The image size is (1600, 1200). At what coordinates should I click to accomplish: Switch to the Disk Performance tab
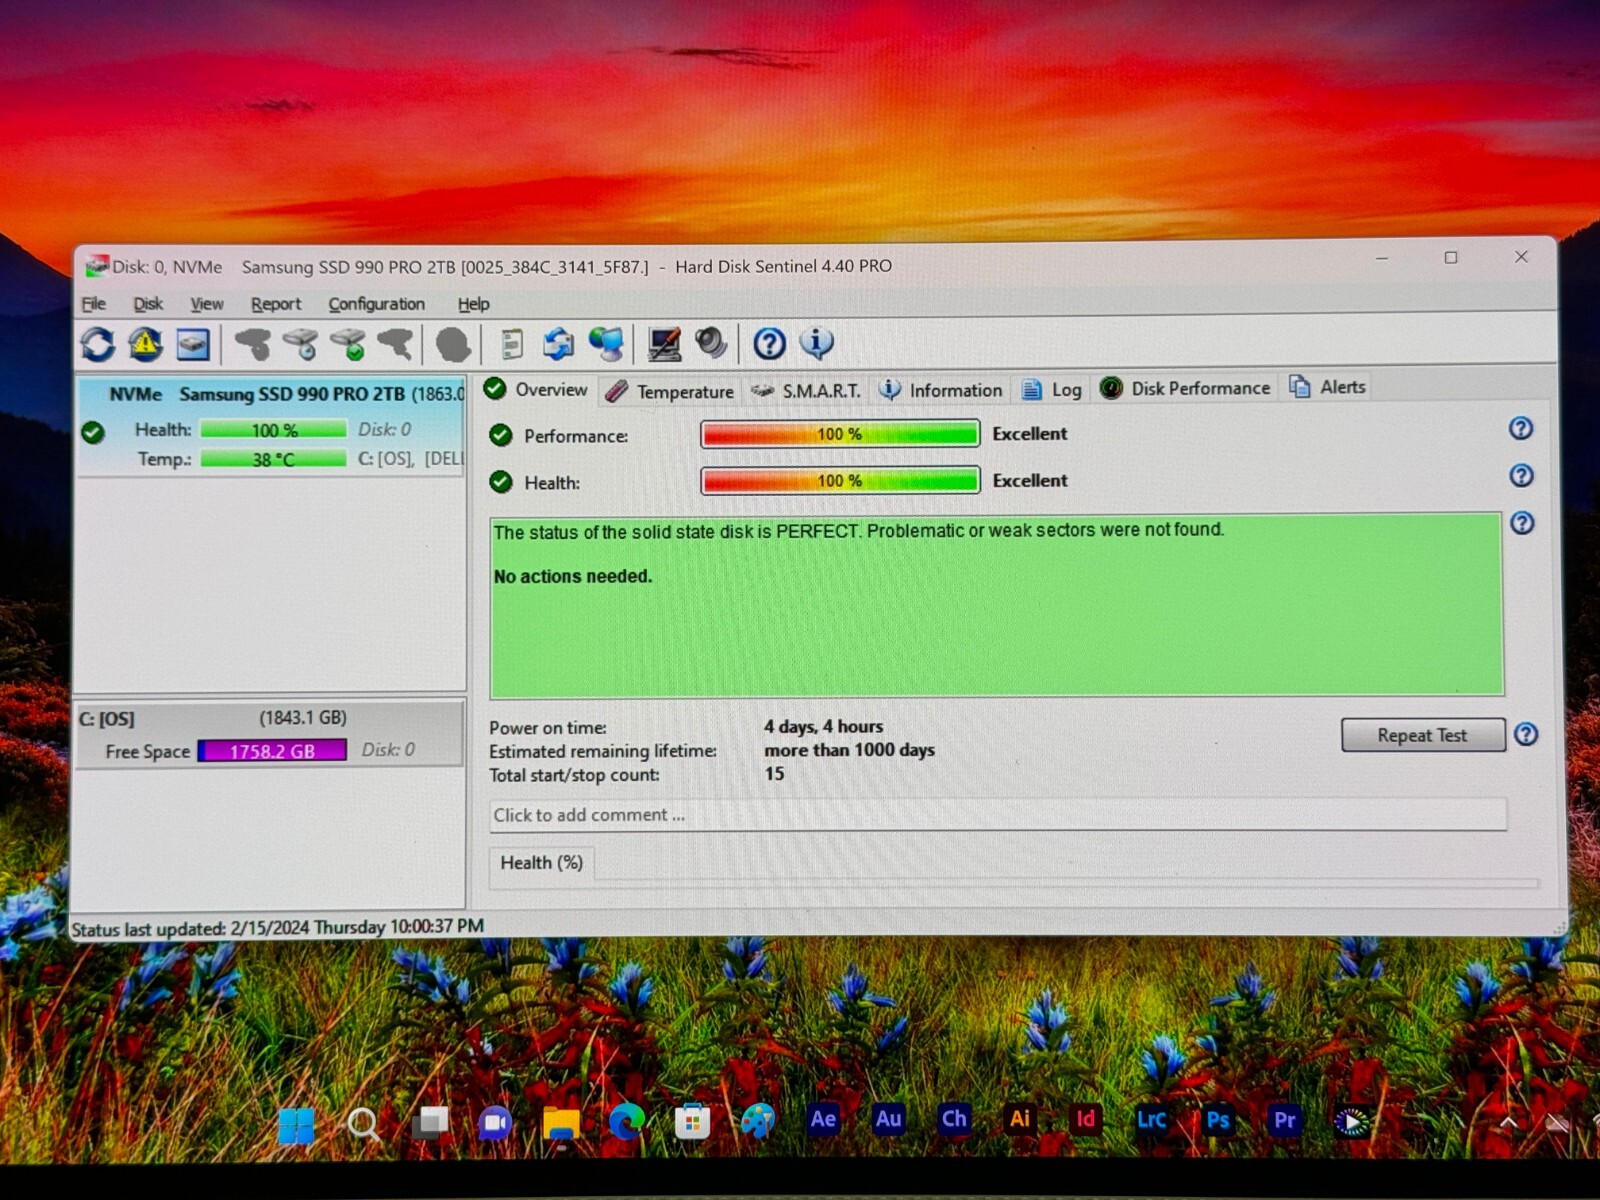[1185, 388]
